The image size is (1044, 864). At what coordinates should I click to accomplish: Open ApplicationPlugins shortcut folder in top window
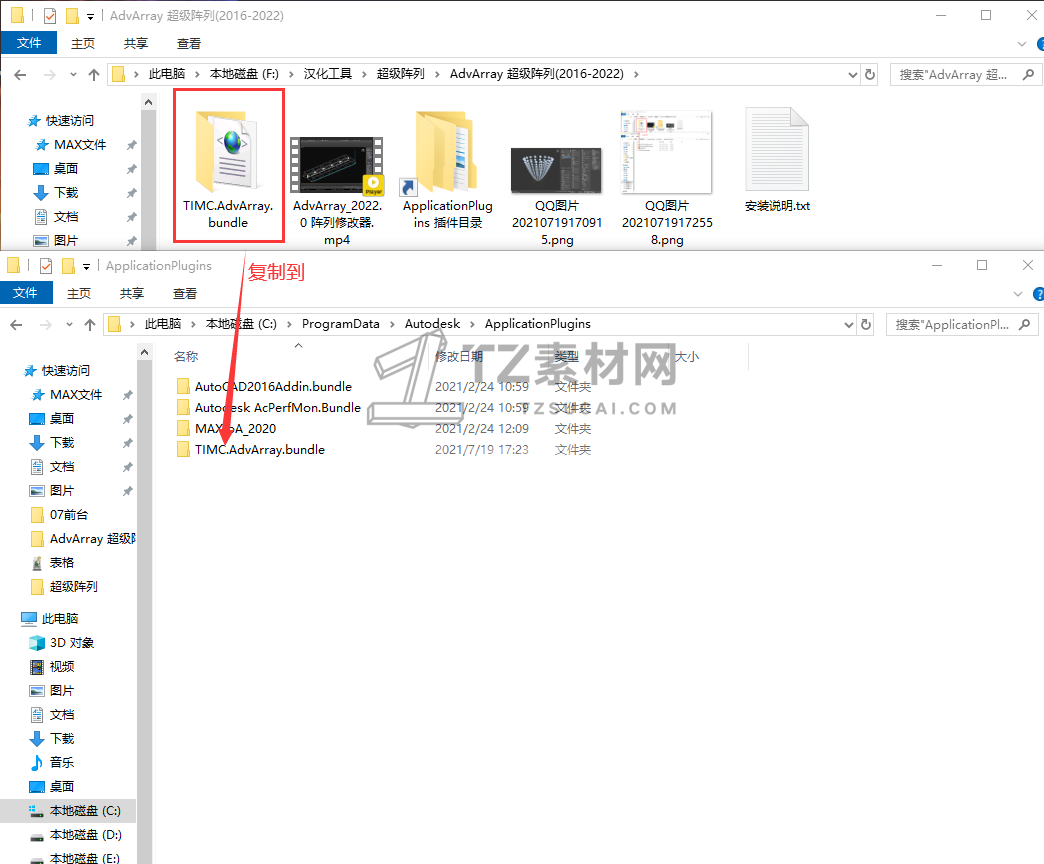(x=447, y=169)
